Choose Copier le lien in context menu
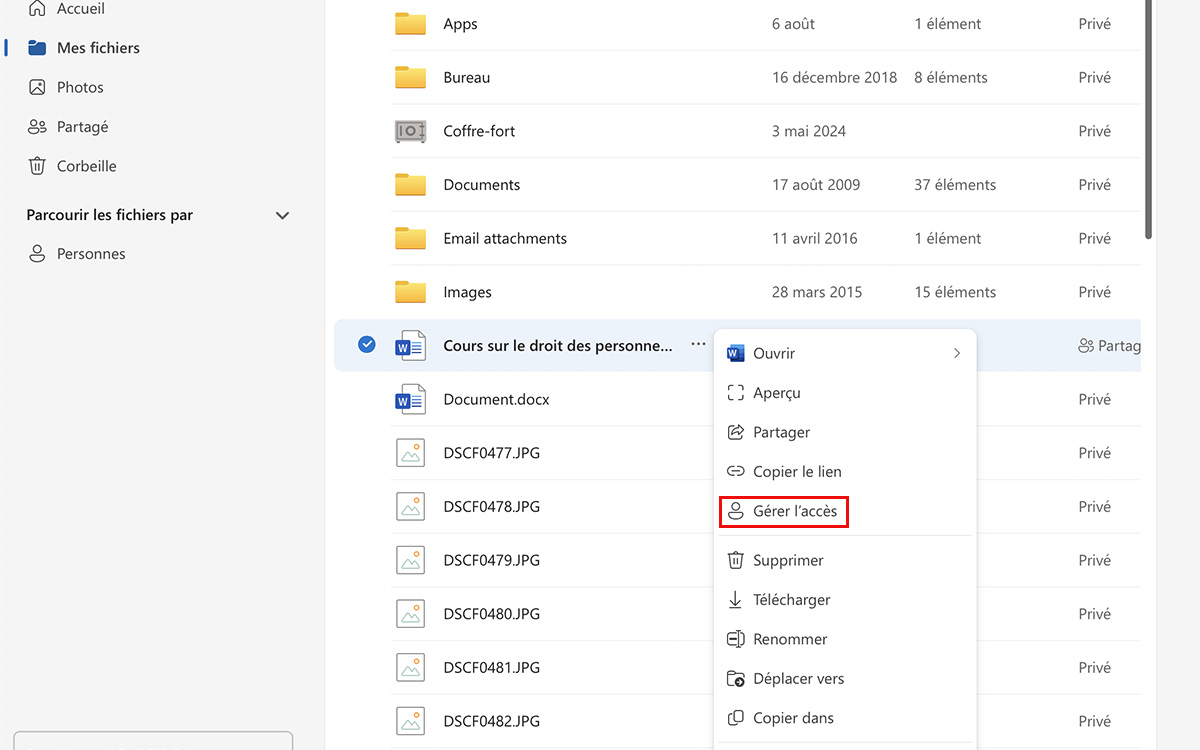 (x=796, y=472)
